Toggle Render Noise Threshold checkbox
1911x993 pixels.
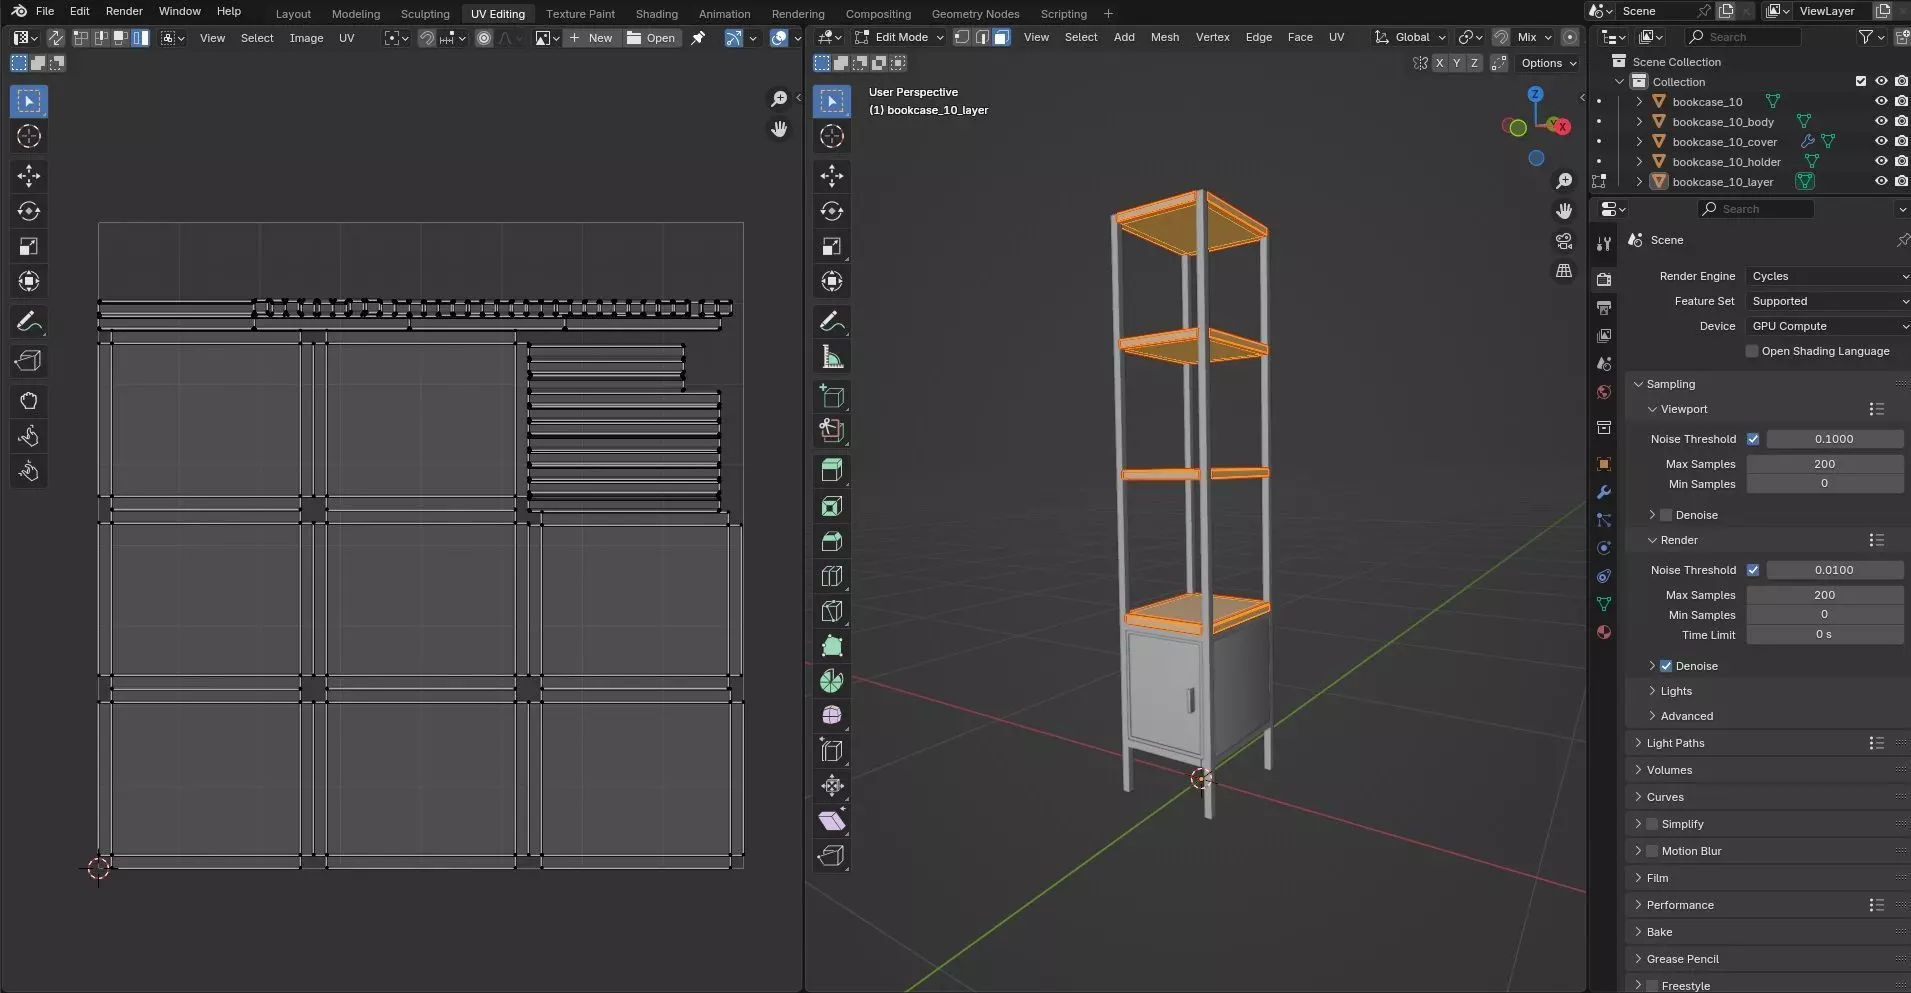click(x=1753, y=570)
